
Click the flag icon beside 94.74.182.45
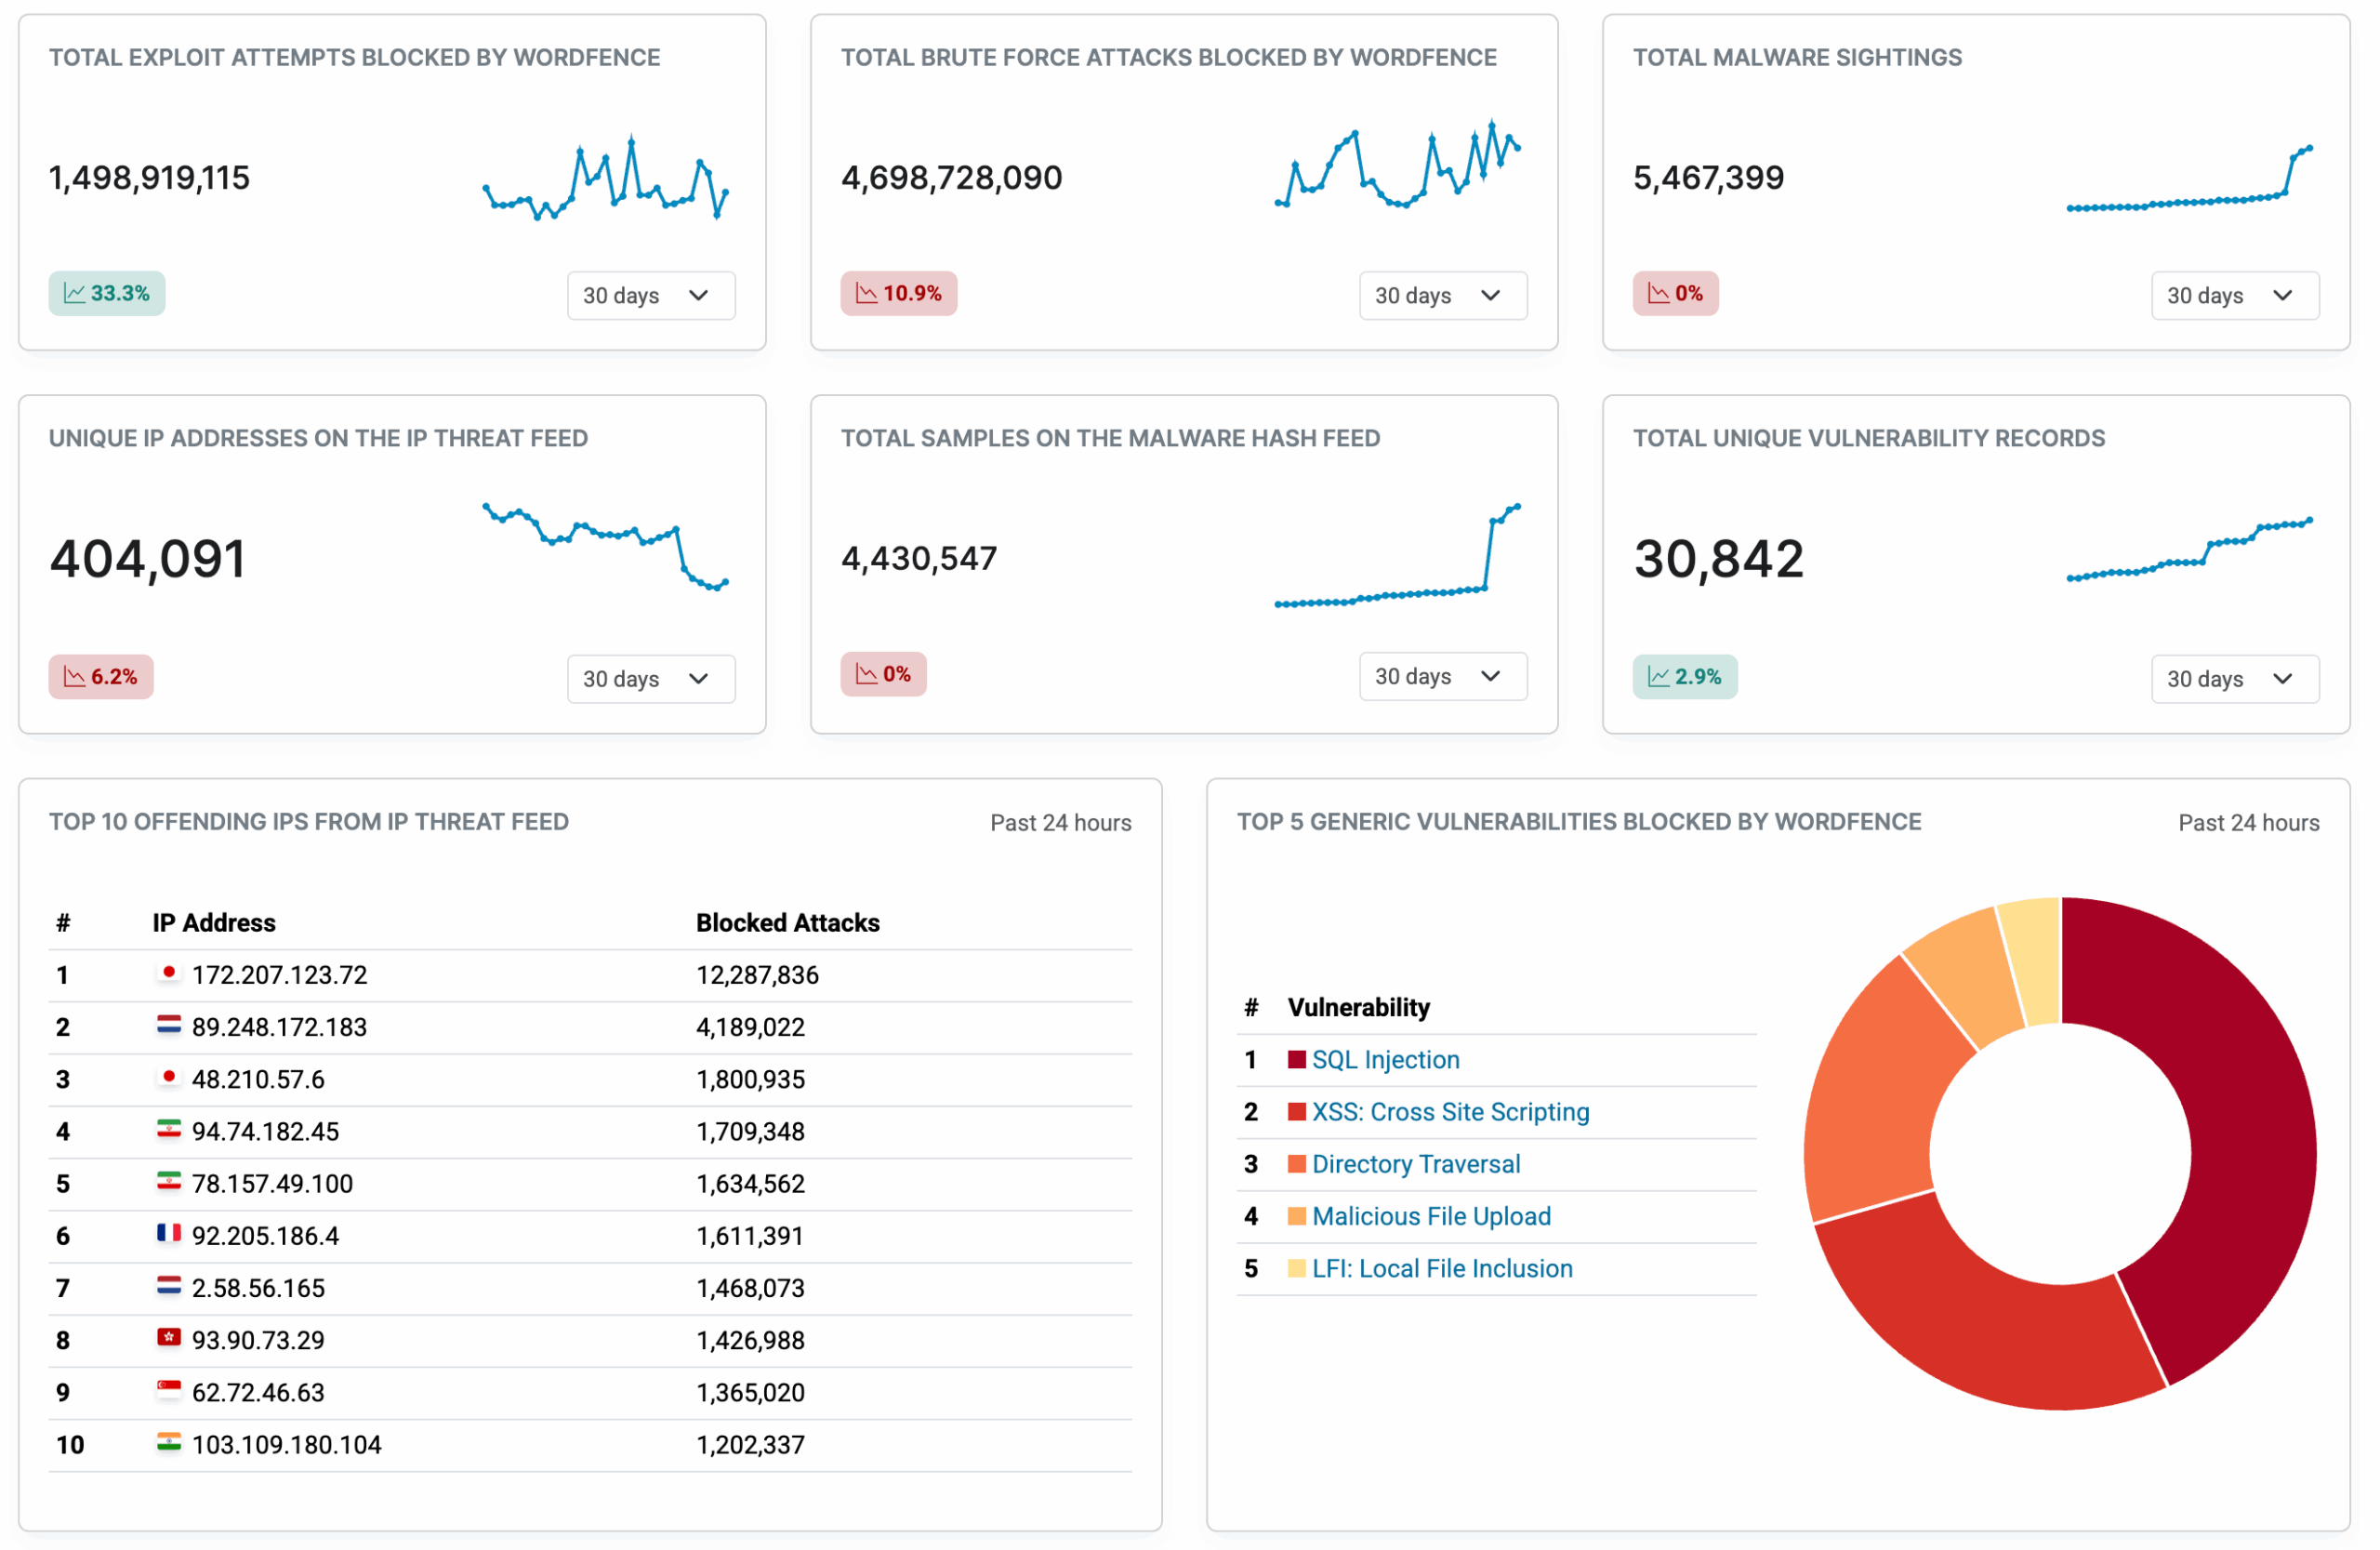pos(169,1129)
